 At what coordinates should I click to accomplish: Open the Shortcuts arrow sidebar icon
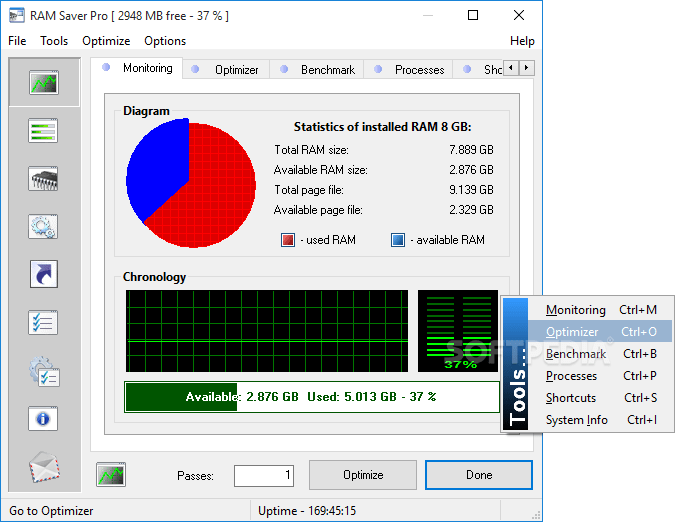point(43,274)
